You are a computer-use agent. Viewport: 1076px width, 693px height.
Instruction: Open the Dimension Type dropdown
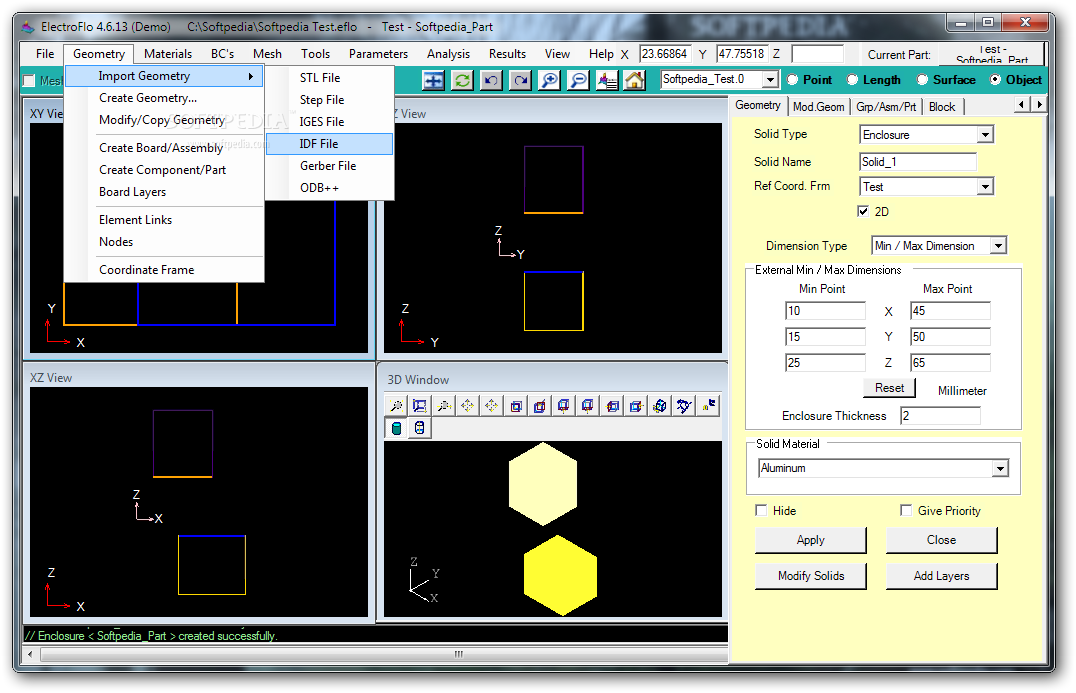point(998,246)
